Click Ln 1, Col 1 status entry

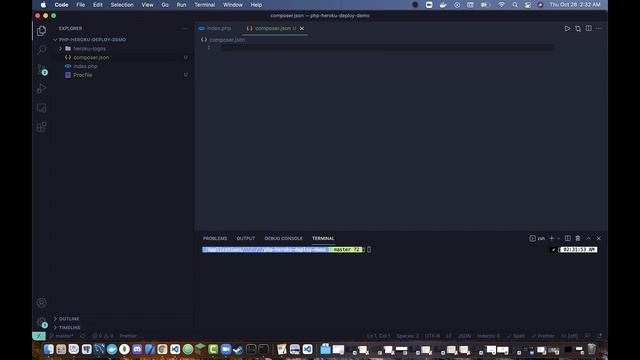tap(378, 336)
